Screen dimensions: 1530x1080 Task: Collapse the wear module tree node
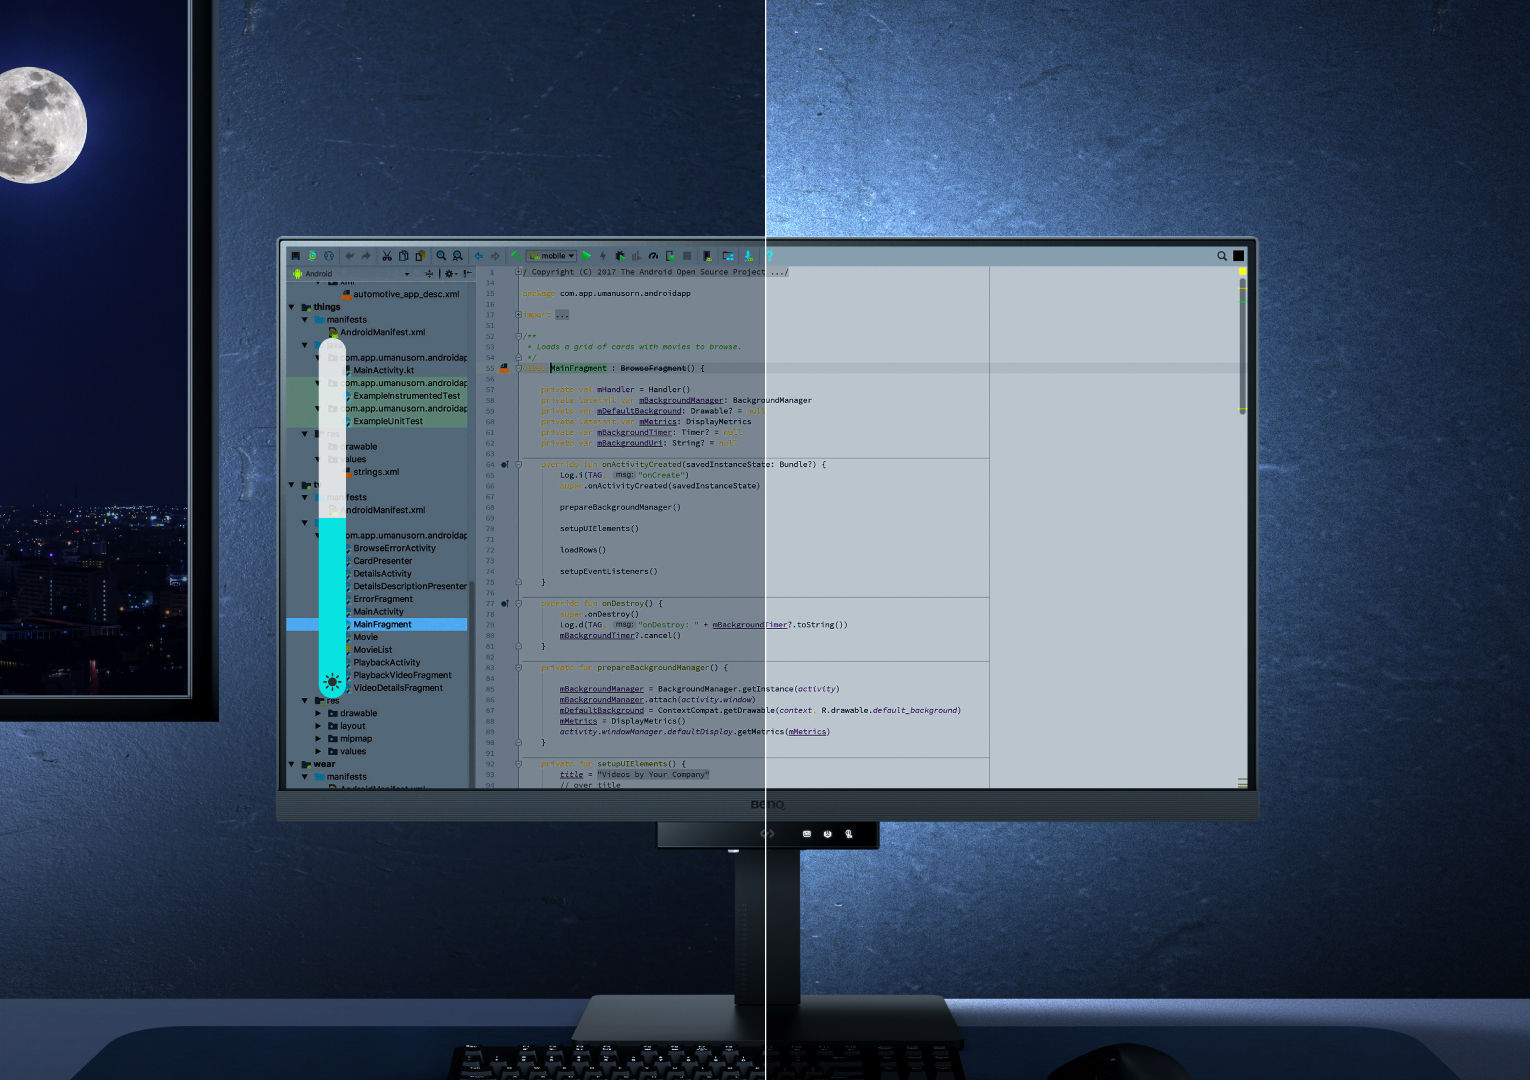[292, 764]
